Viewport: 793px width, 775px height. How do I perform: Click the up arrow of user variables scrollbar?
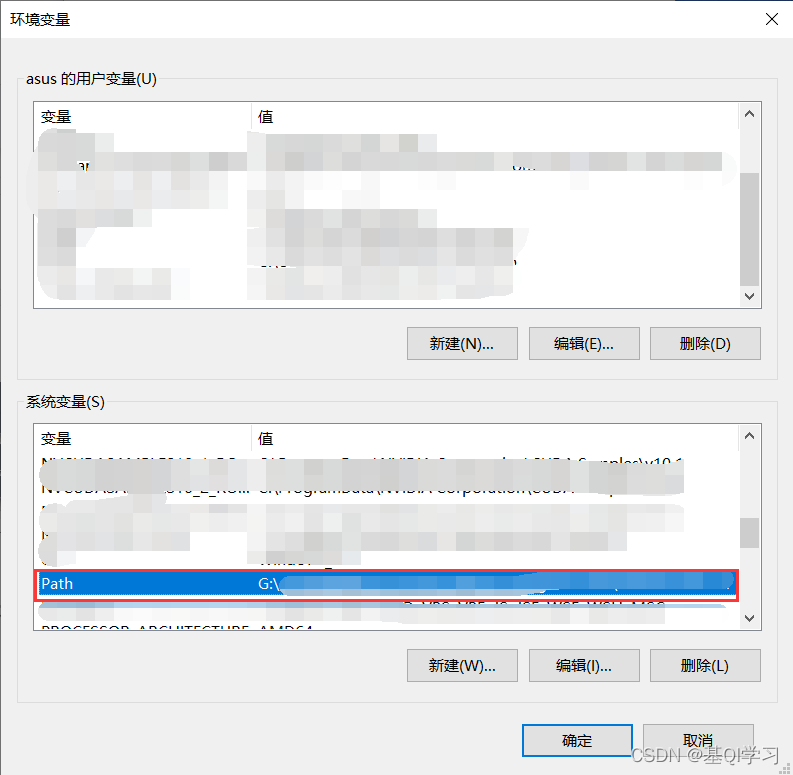pyautogui.click(x=750, y=114)
